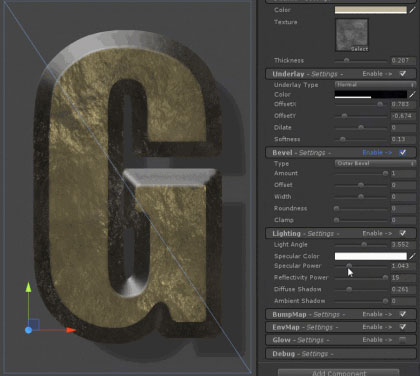
Task: Click the Roundness value field
Action: pos(403,208)
